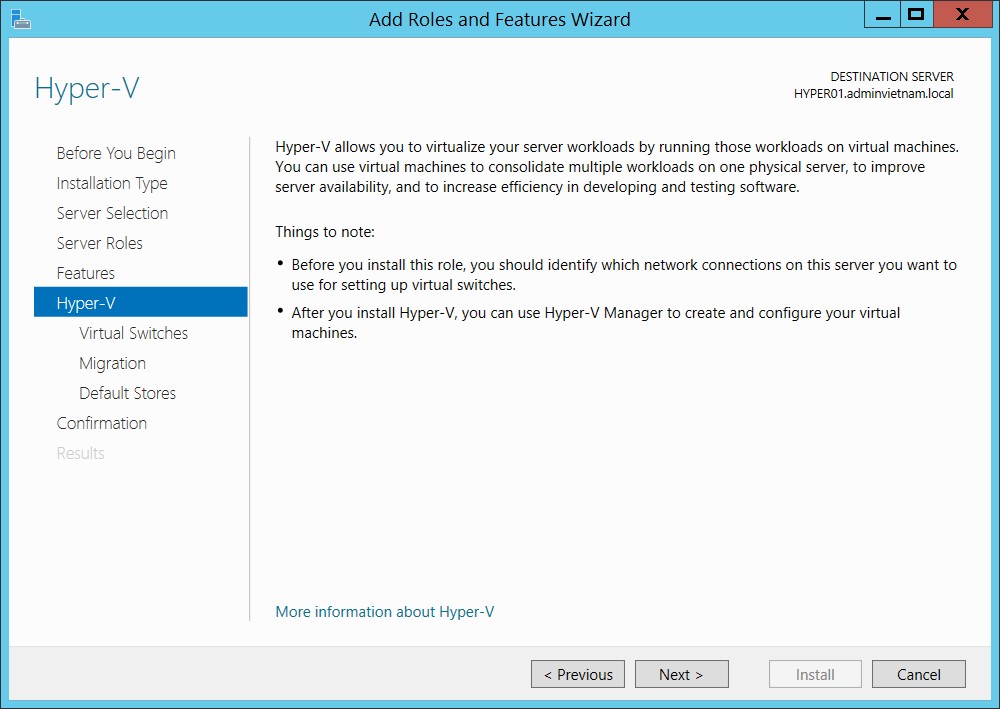Go to the Confirmation step
The width and height of the screenshot is (1000, 709).
[102, 423]
